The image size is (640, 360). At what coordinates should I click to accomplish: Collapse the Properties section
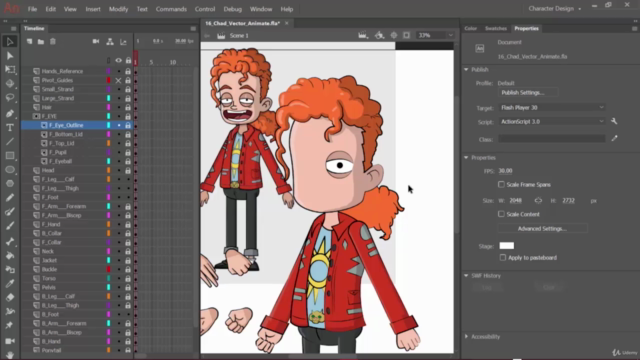[466, 158]
